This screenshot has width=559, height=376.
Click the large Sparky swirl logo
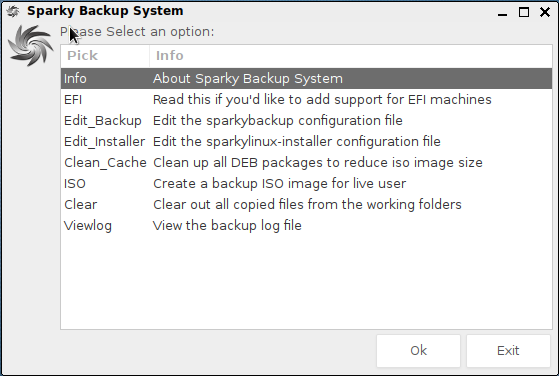(31, 45)
